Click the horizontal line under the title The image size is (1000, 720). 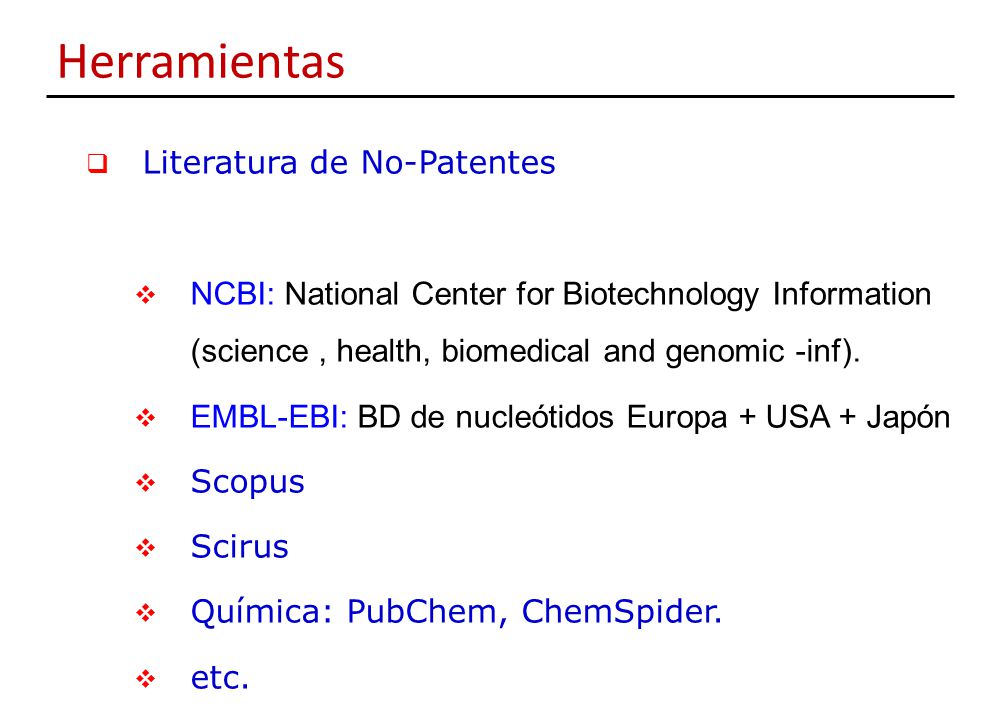click(500, 97)
